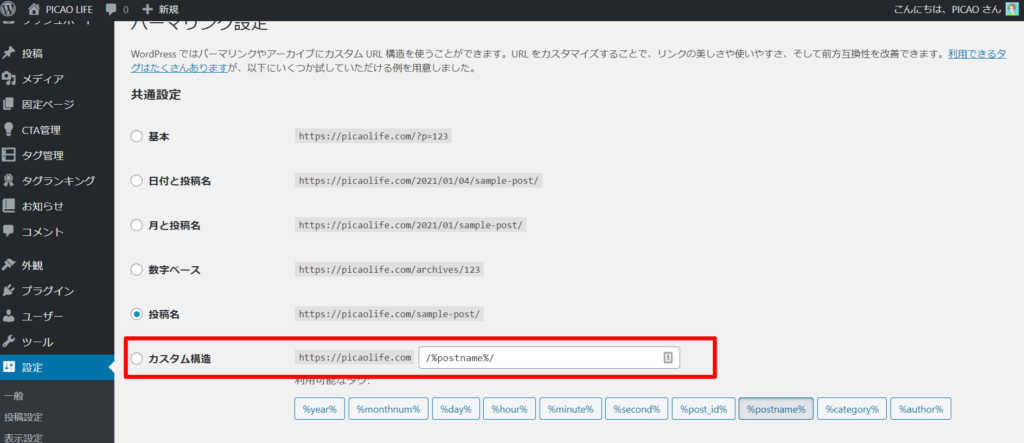
Task: Select the カスタム構造 radio button
Action: (x=136, y=358)
